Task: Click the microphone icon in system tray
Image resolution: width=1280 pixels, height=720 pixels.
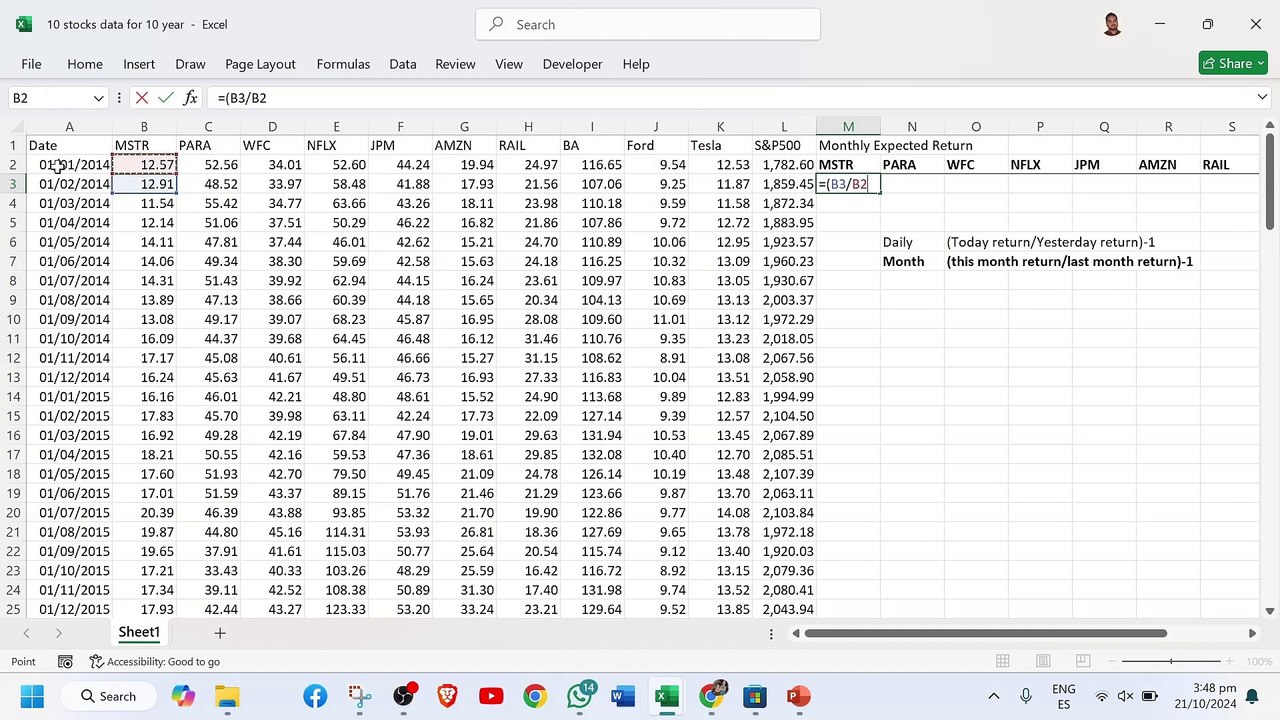Action: [x=1025, y=696]
